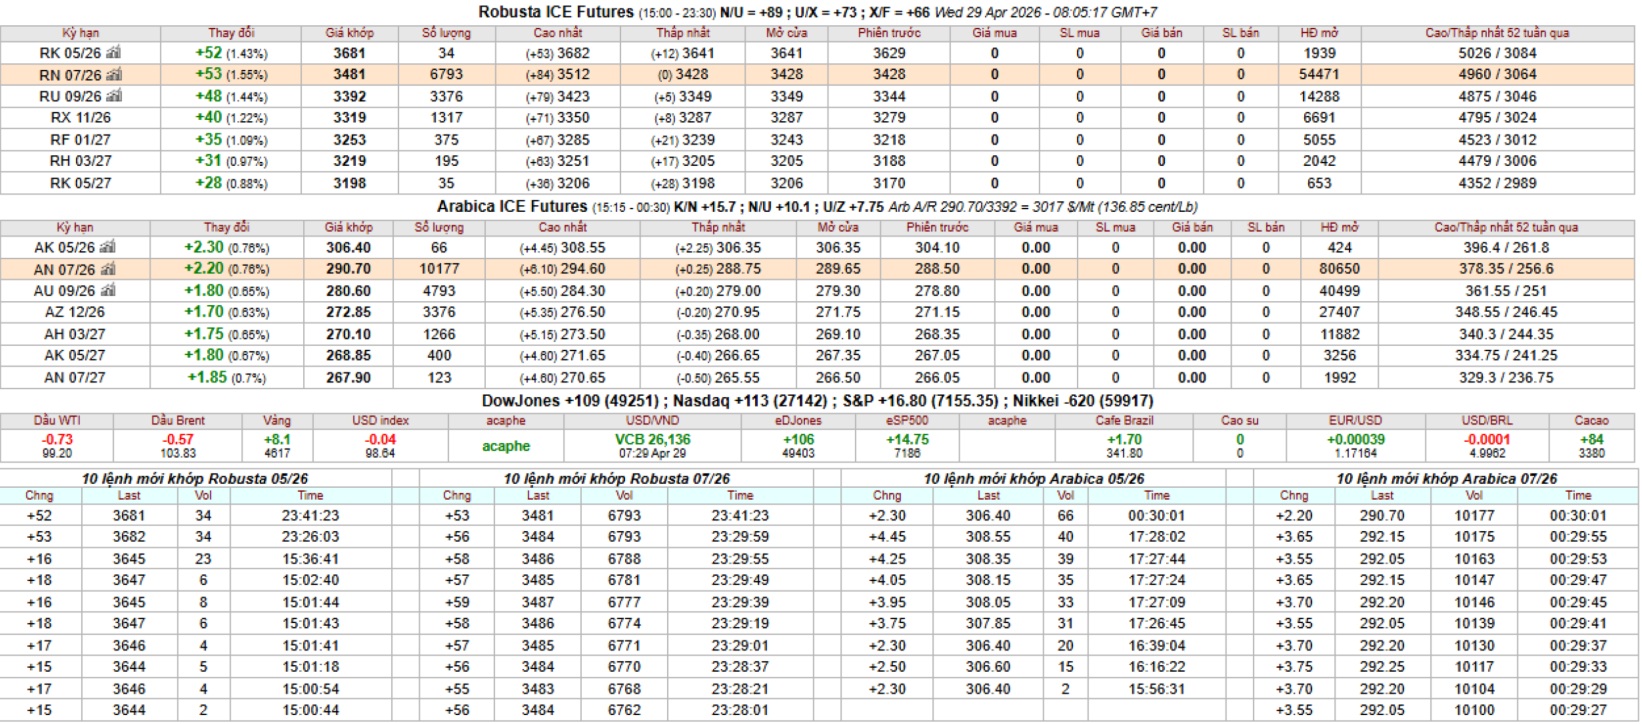Click the Cacao price cell

click(1591, 445)
